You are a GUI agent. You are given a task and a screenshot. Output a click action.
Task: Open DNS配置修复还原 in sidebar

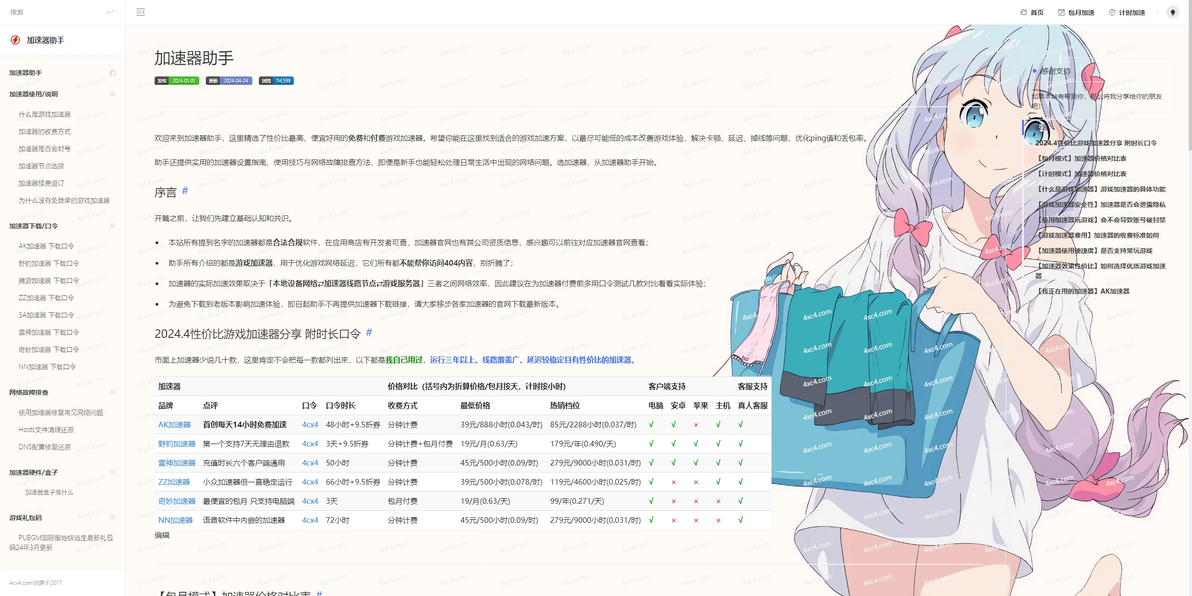coord(45,447)
